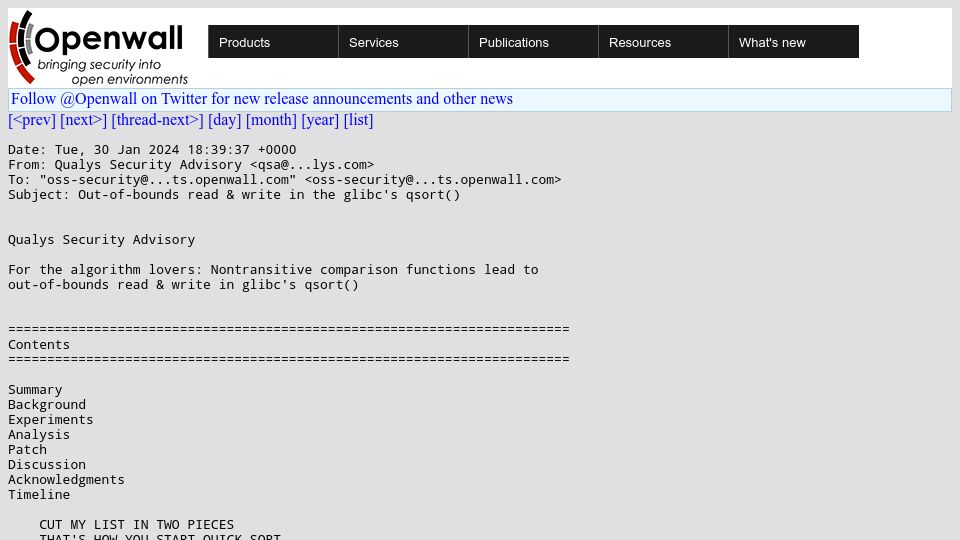Click the line 'out-of-bounds read & write in glibc's qsort()'

coord(183,285)
